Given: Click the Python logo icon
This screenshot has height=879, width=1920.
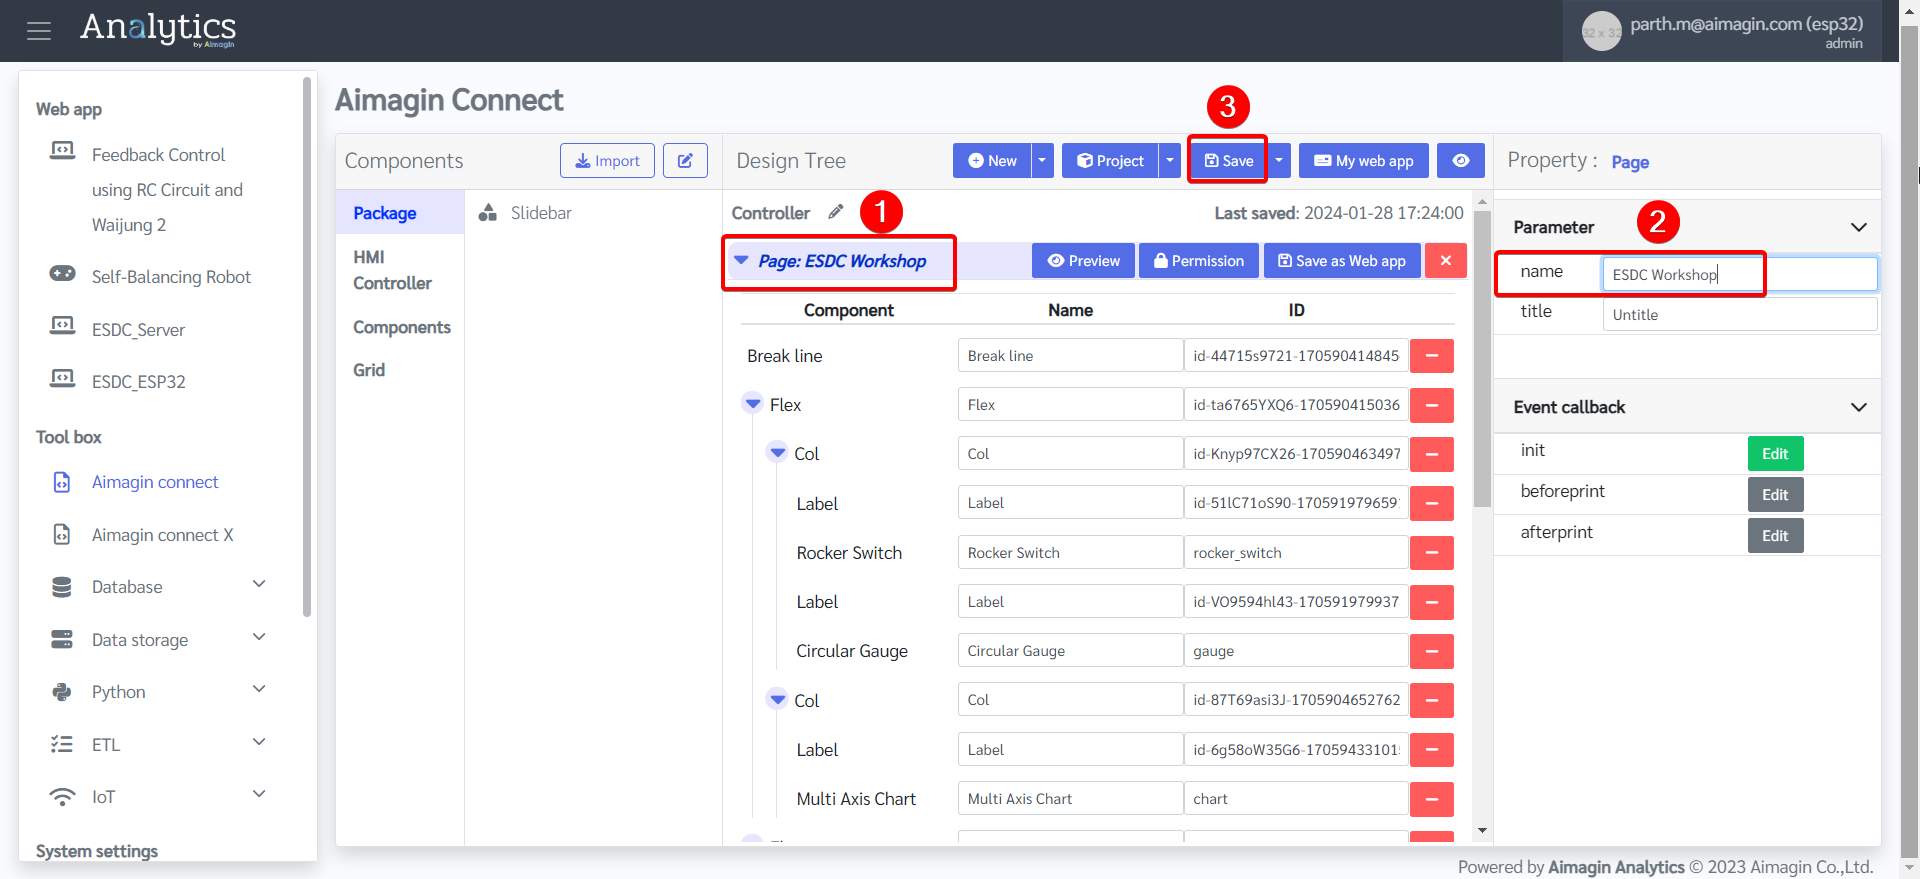Looking at the screenshot, I should [x=62, y=692].
